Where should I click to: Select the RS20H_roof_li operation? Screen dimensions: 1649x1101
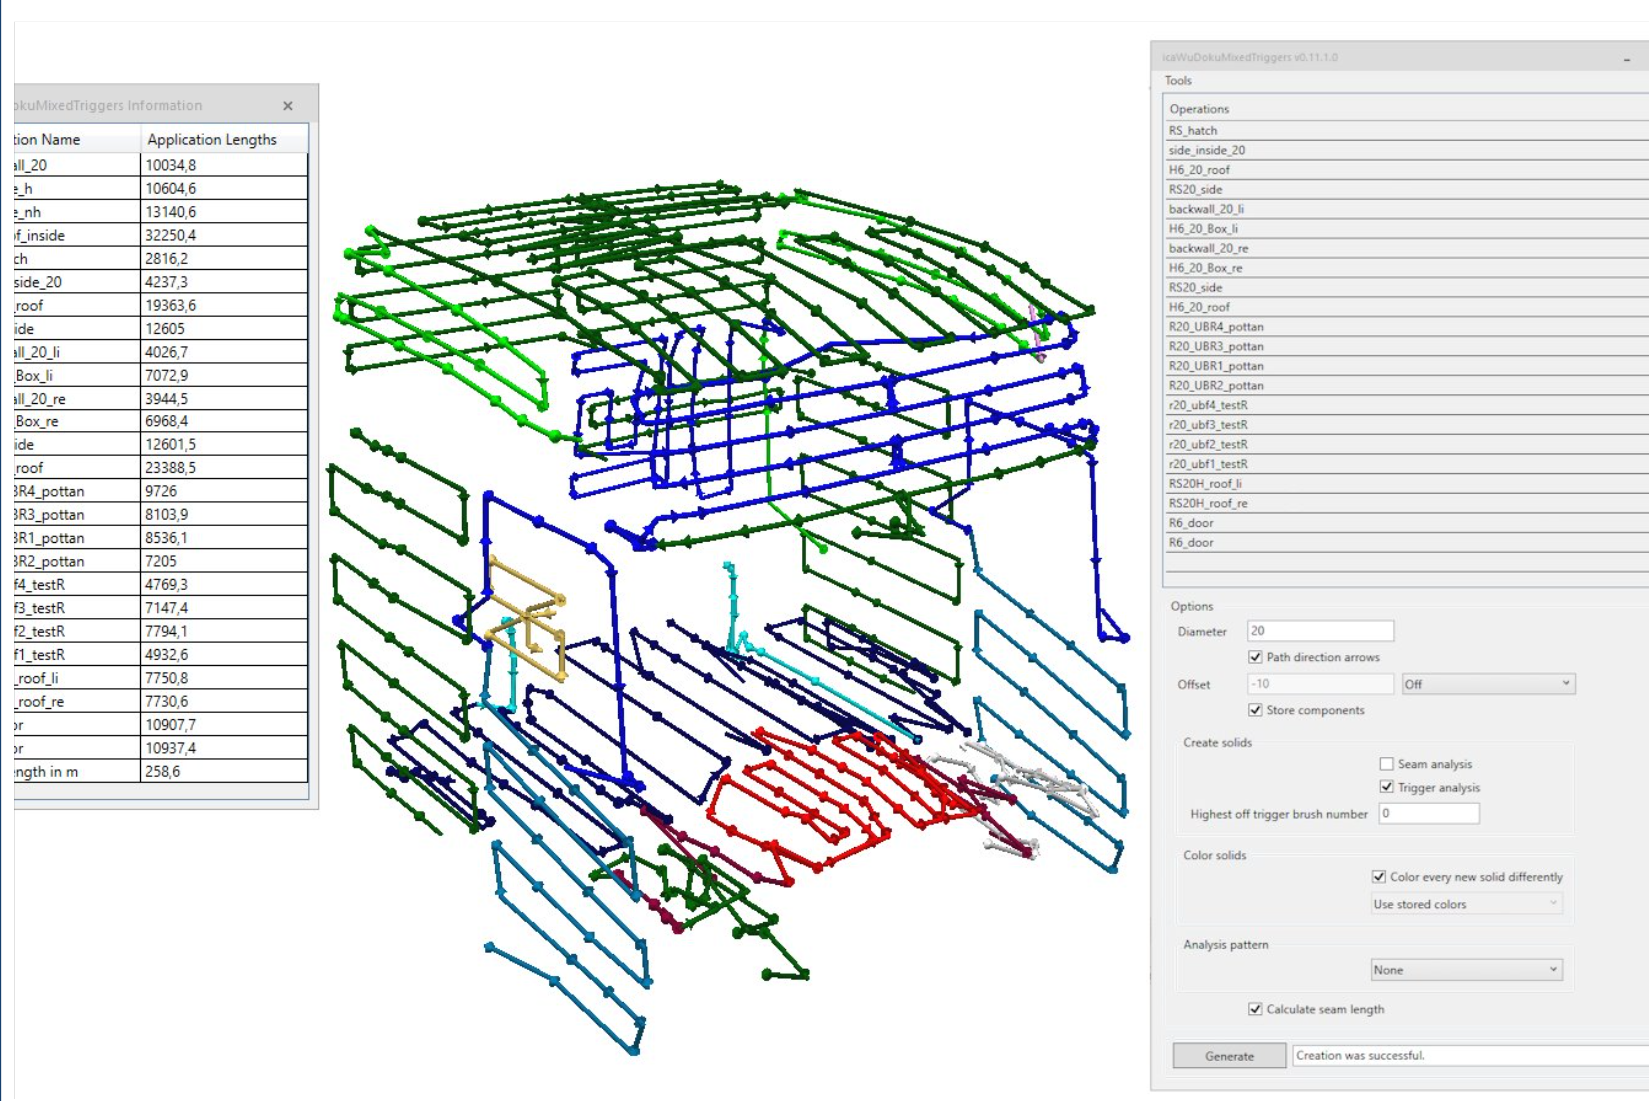tap(1205, 484)
